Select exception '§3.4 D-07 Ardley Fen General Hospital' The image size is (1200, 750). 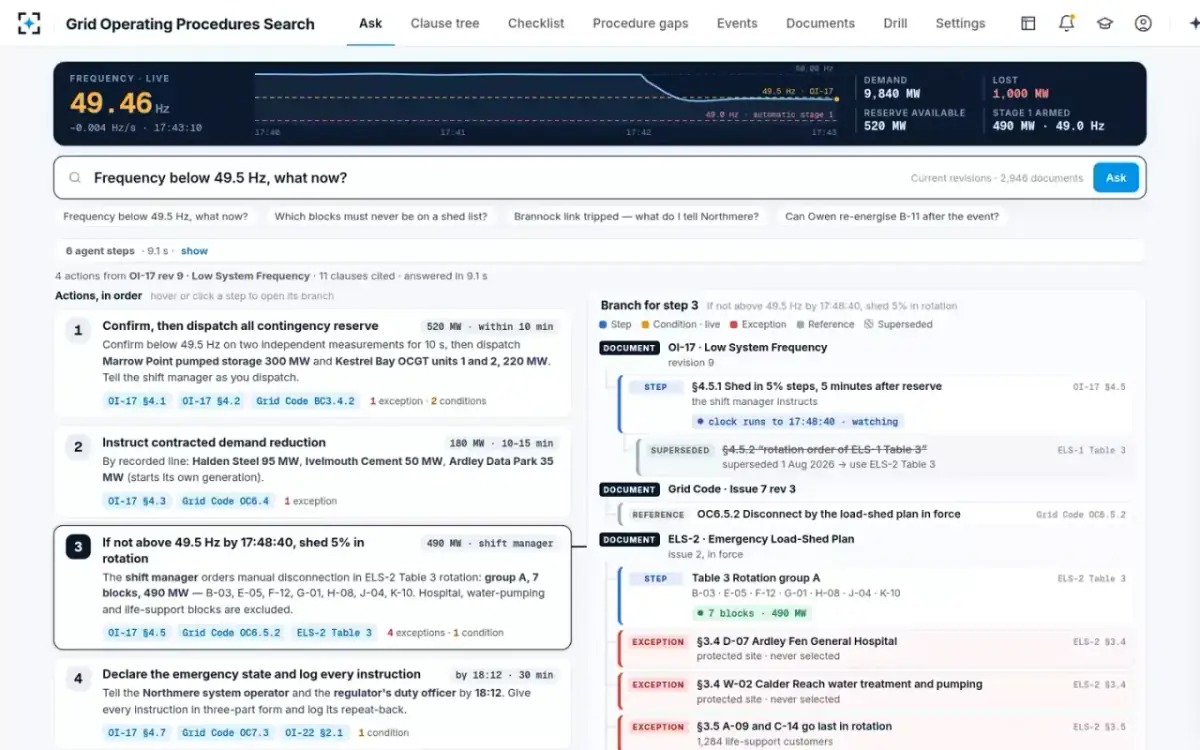(x=874, y=648)
